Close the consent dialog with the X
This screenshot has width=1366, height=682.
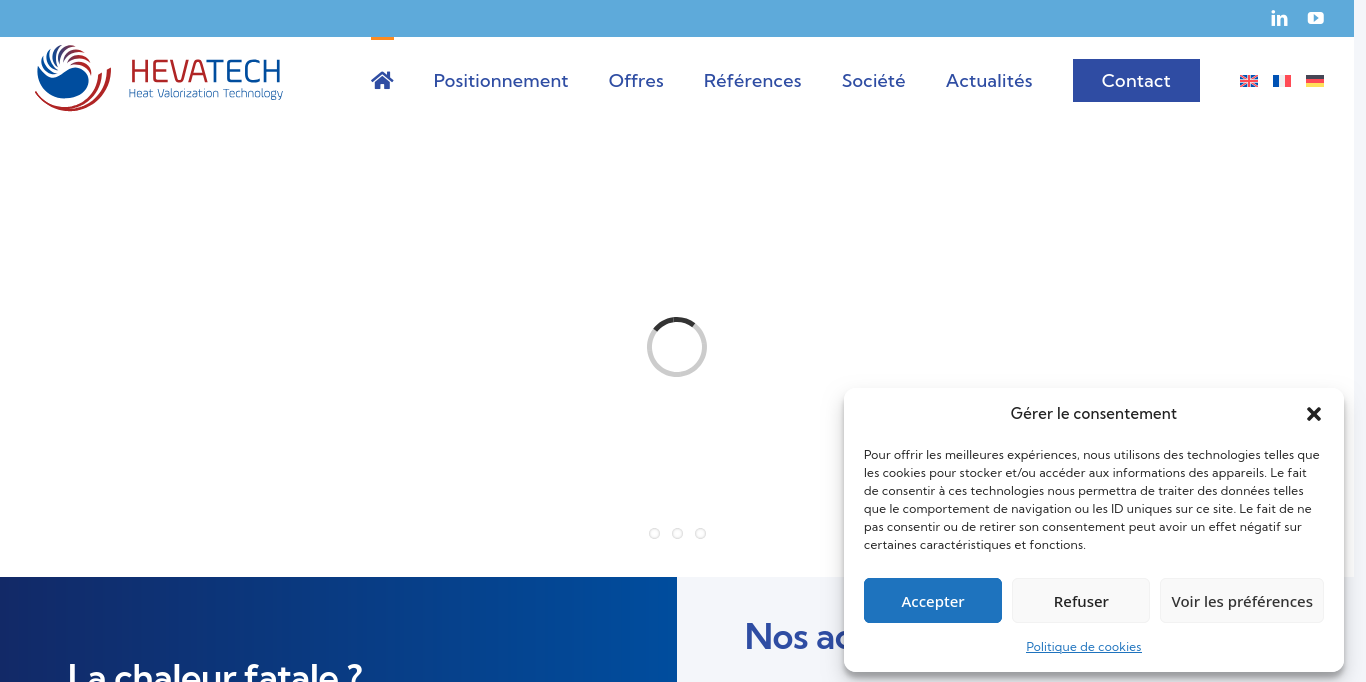pyautogui.click(x=1314, y=414)
